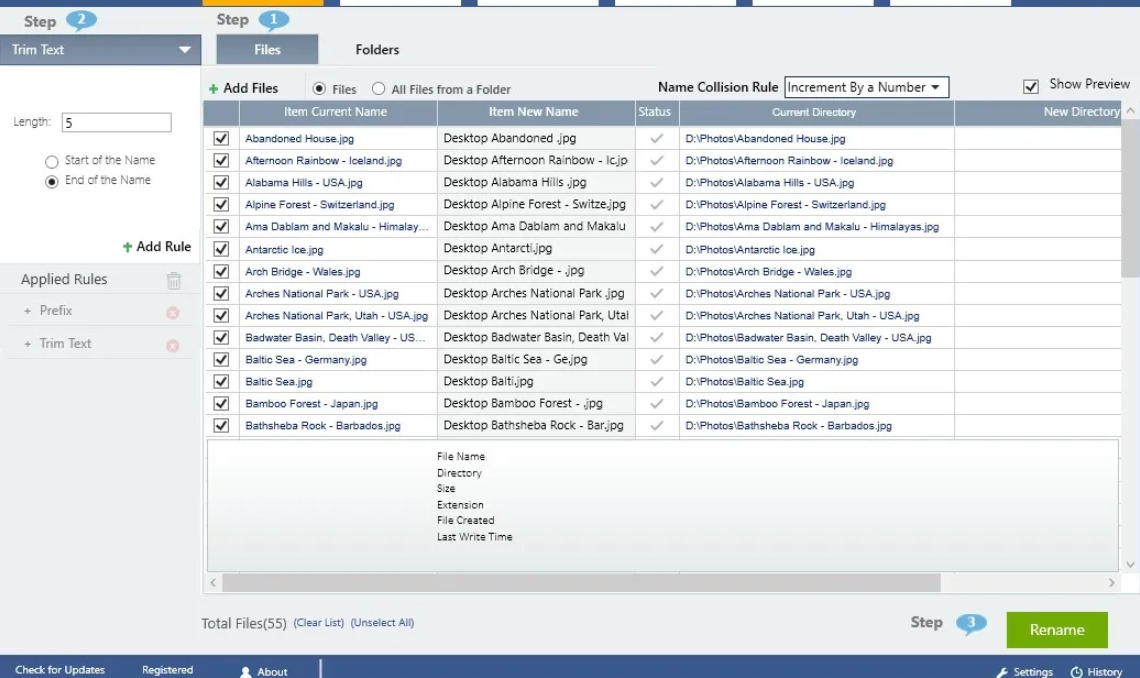Screen dimensions: 1140x678
Task: Remove the Prefix rule with red X
Action: coord(172,312)
